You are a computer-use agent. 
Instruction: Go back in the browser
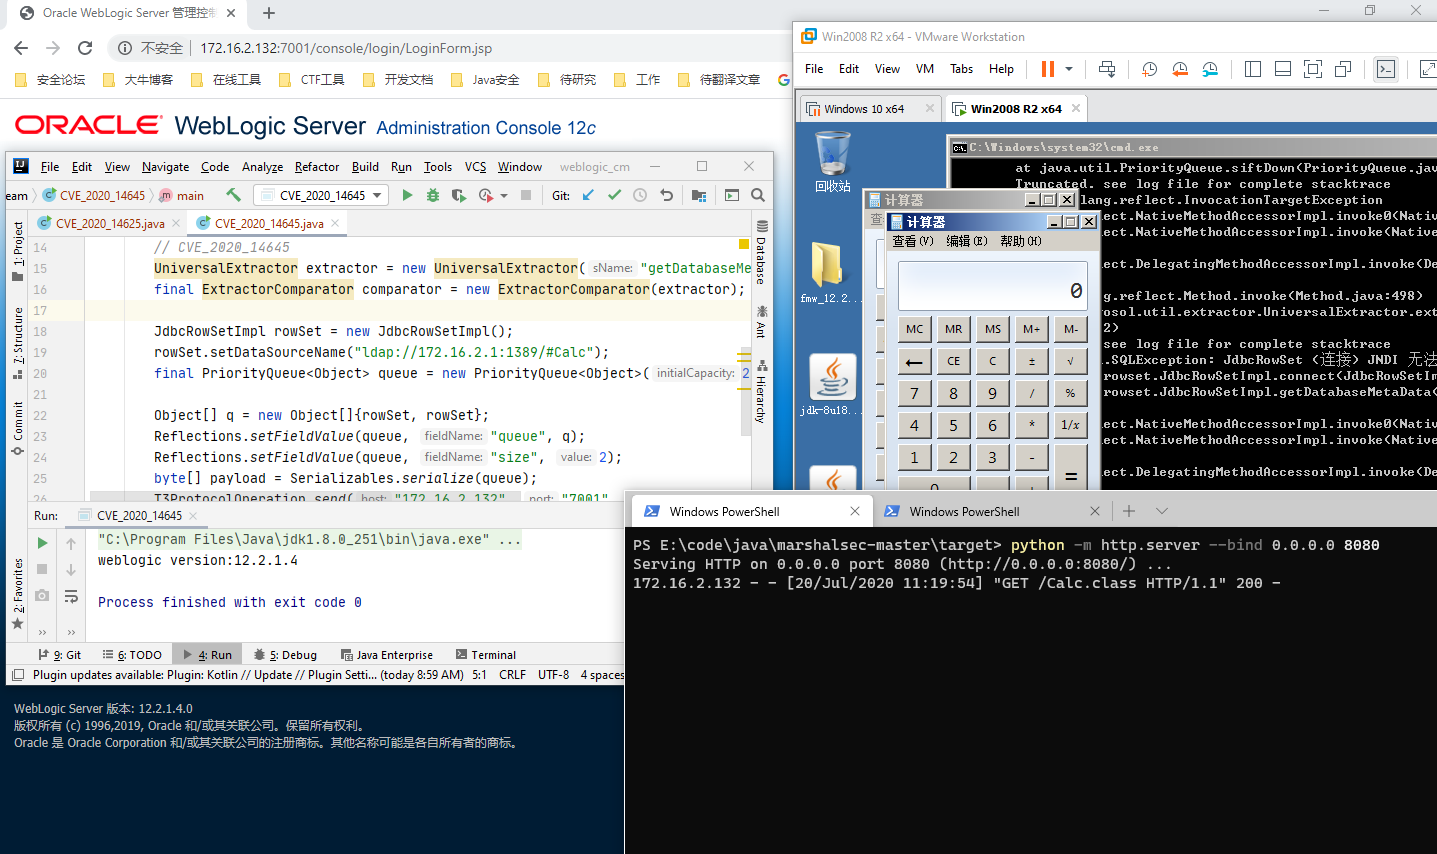pos(21,48)
